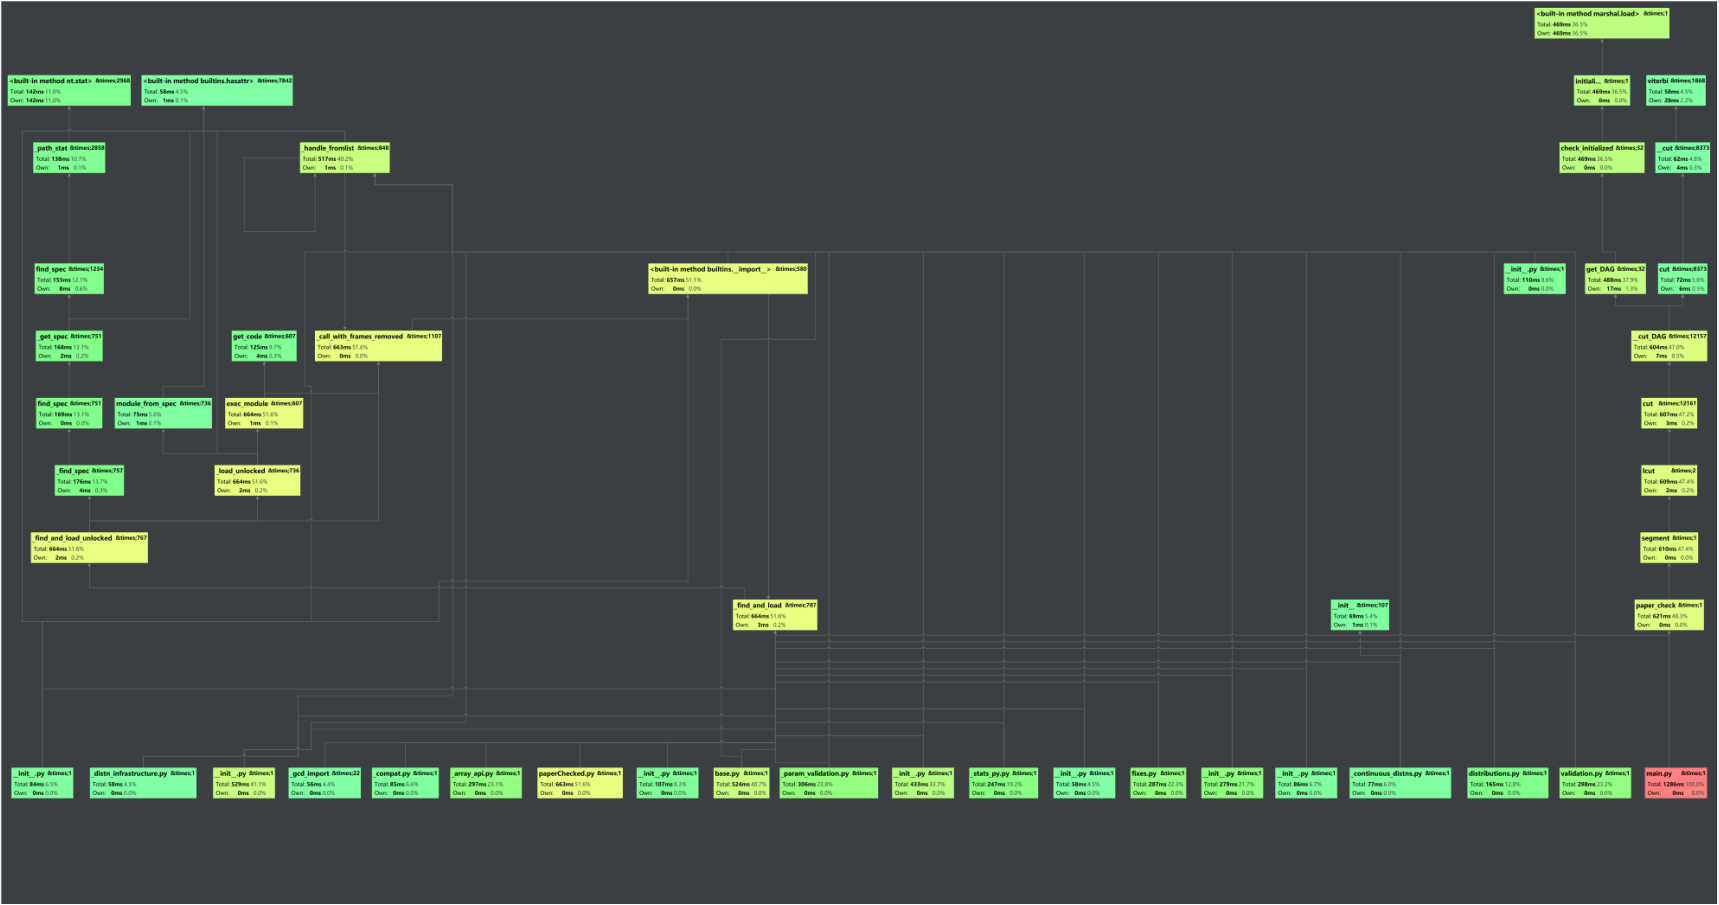Pick the find_spec node totaling 169ms
Viewport: 1719px width, 905px height.
(70, 413)
